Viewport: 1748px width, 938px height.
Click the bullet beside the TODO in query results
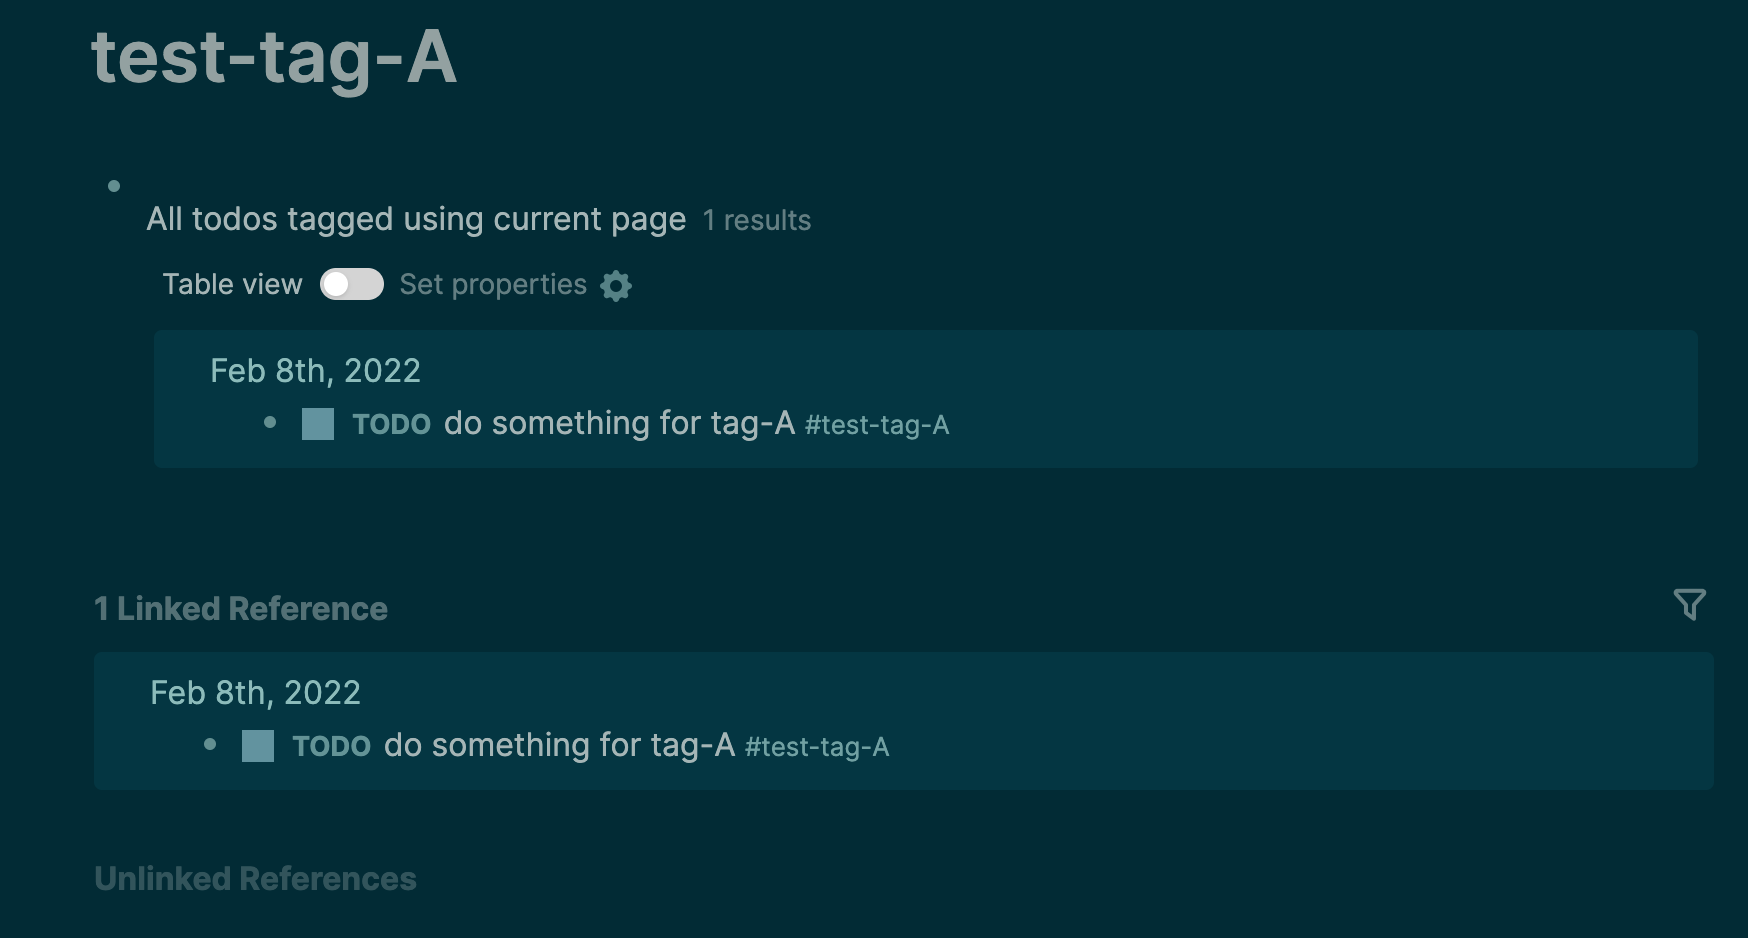click(x=270, y=424)
